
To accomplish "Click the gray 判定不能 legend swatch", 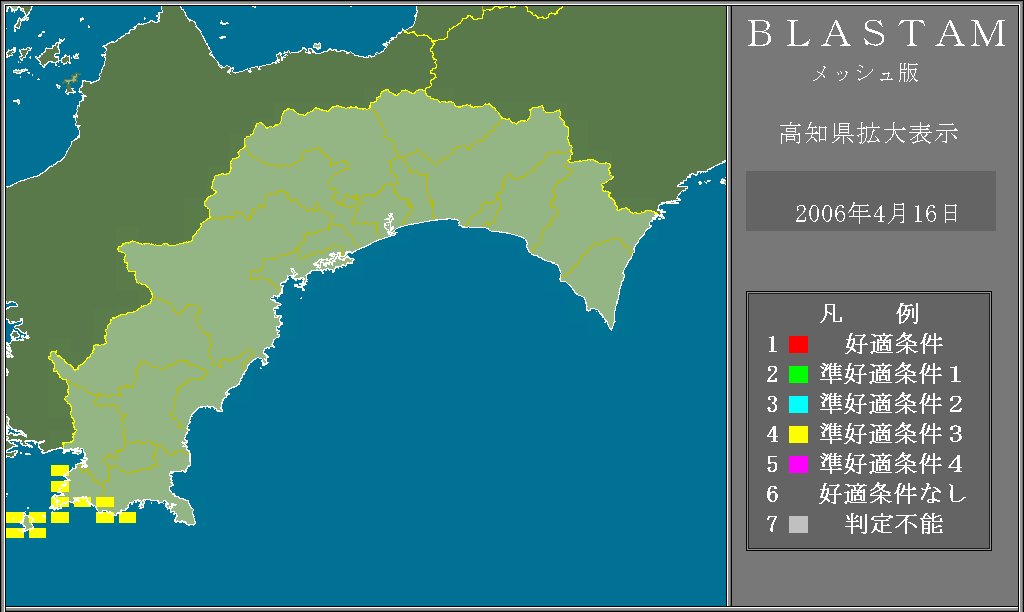I will [798, 524].
